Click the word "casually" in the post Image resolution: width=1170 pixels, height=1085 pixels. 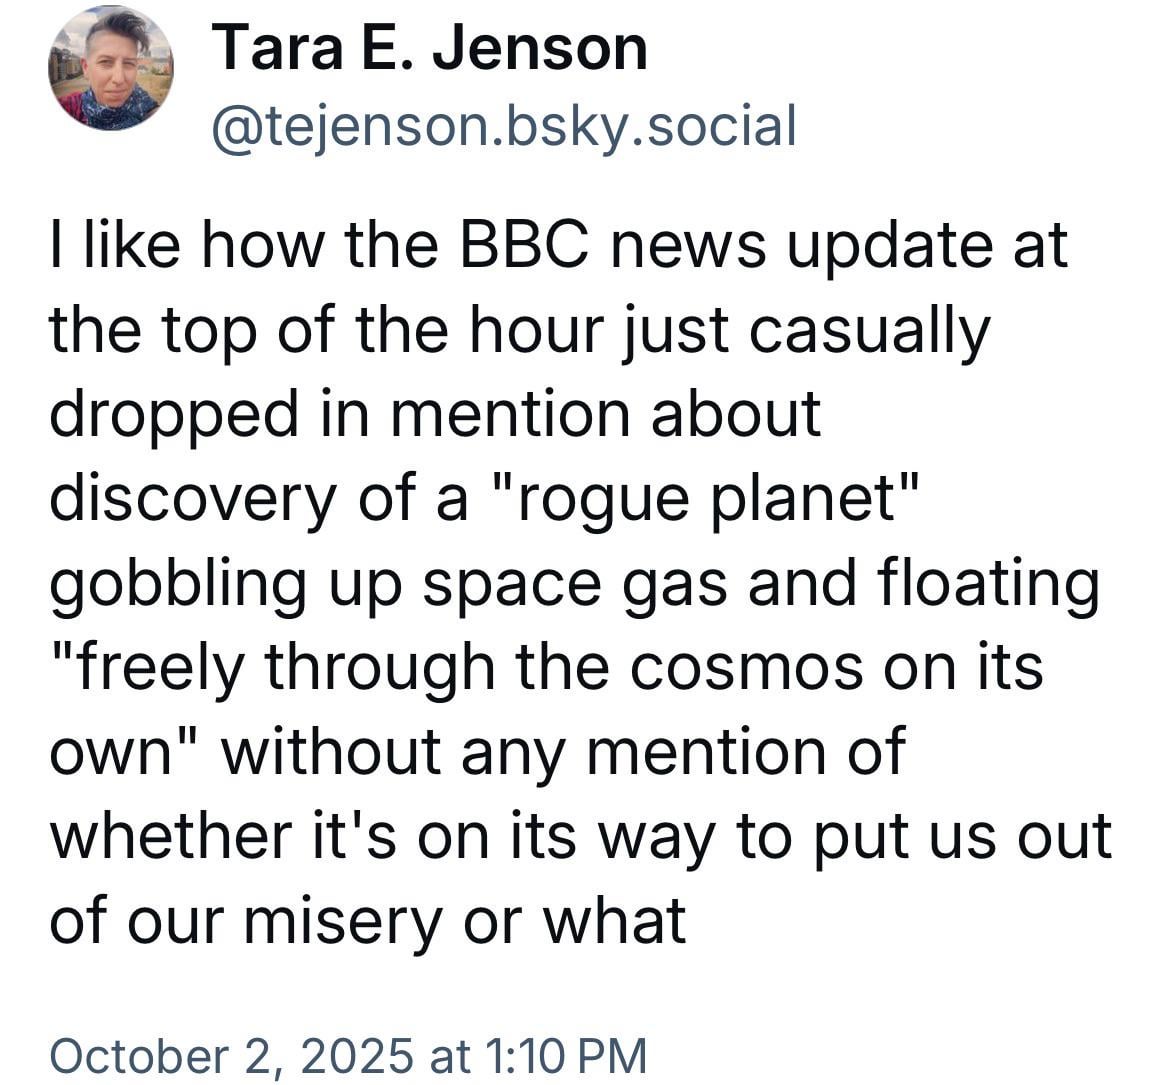[x=867, y=330]
